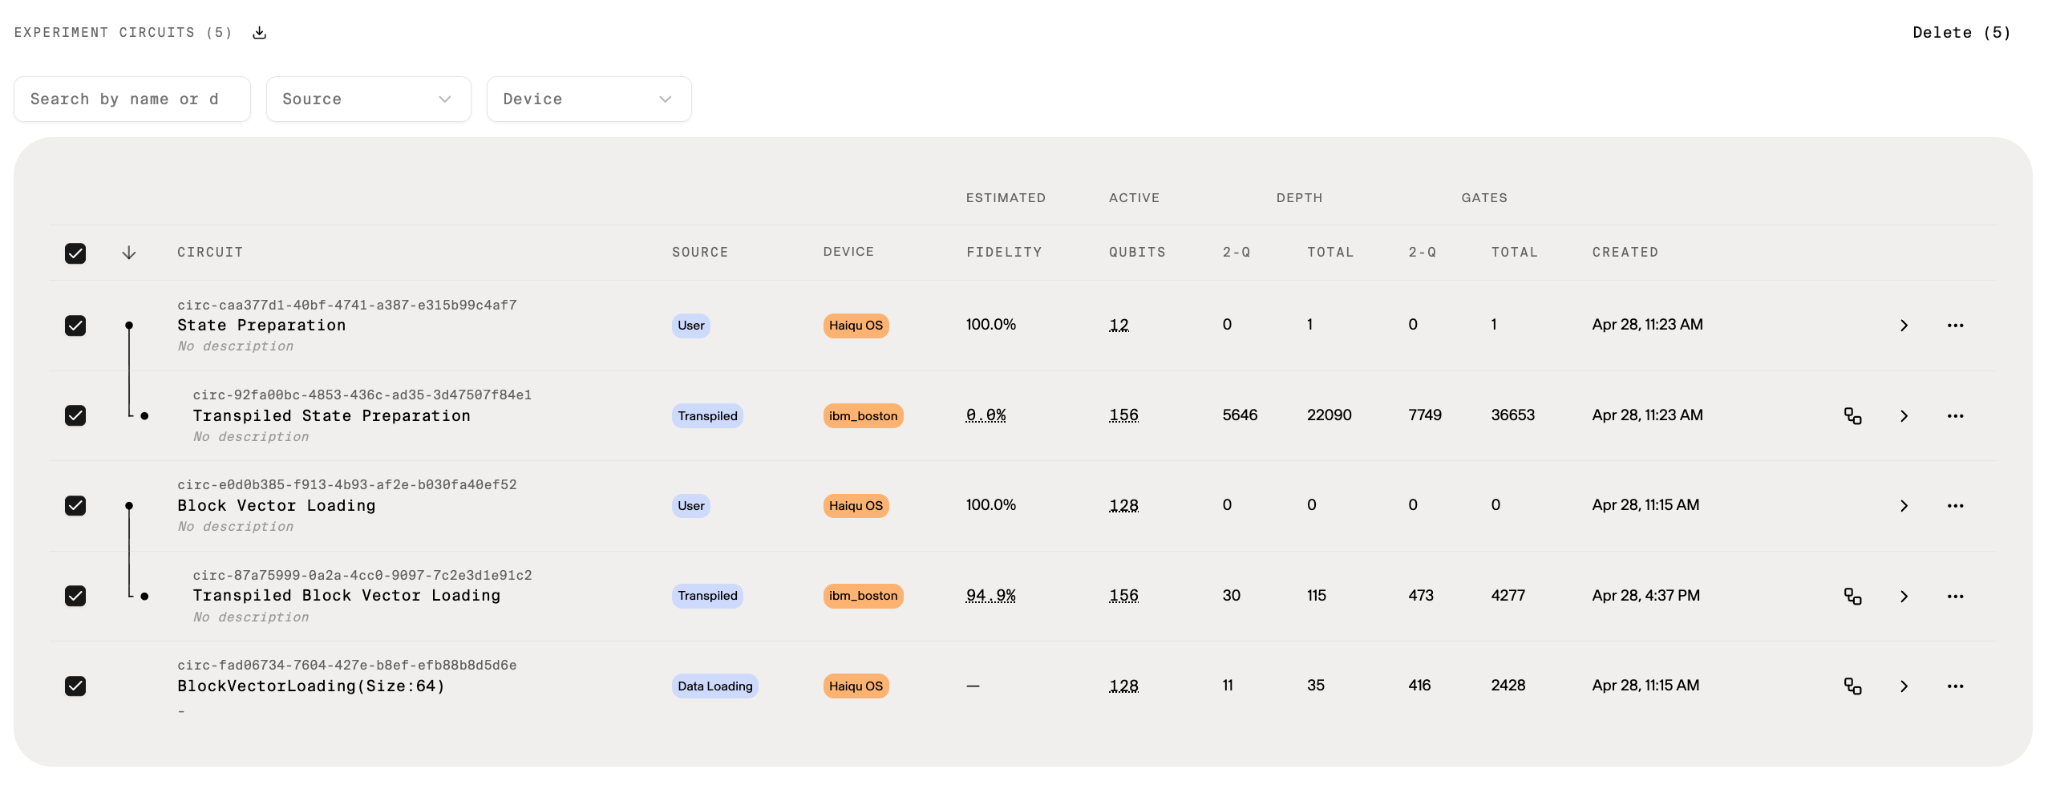Open more options for Transpiled State Preparation
The width and height of the screenshot is (2048, 785).
tap(1955, 416)
